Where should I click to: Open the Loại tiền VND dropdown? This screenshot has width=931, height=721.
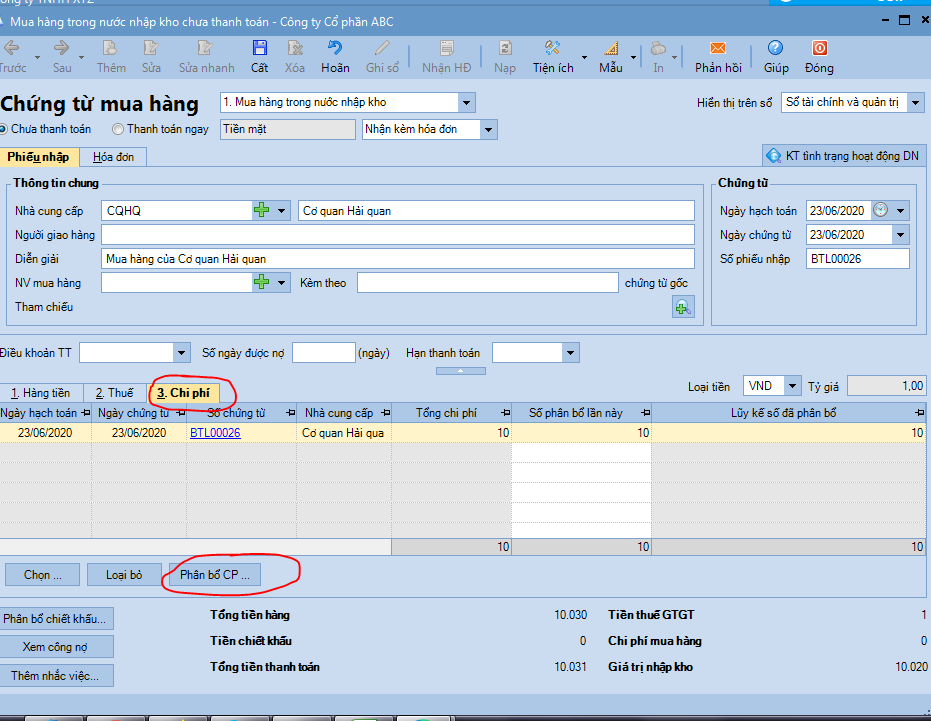pyautogui.click(x=792, y=386)
